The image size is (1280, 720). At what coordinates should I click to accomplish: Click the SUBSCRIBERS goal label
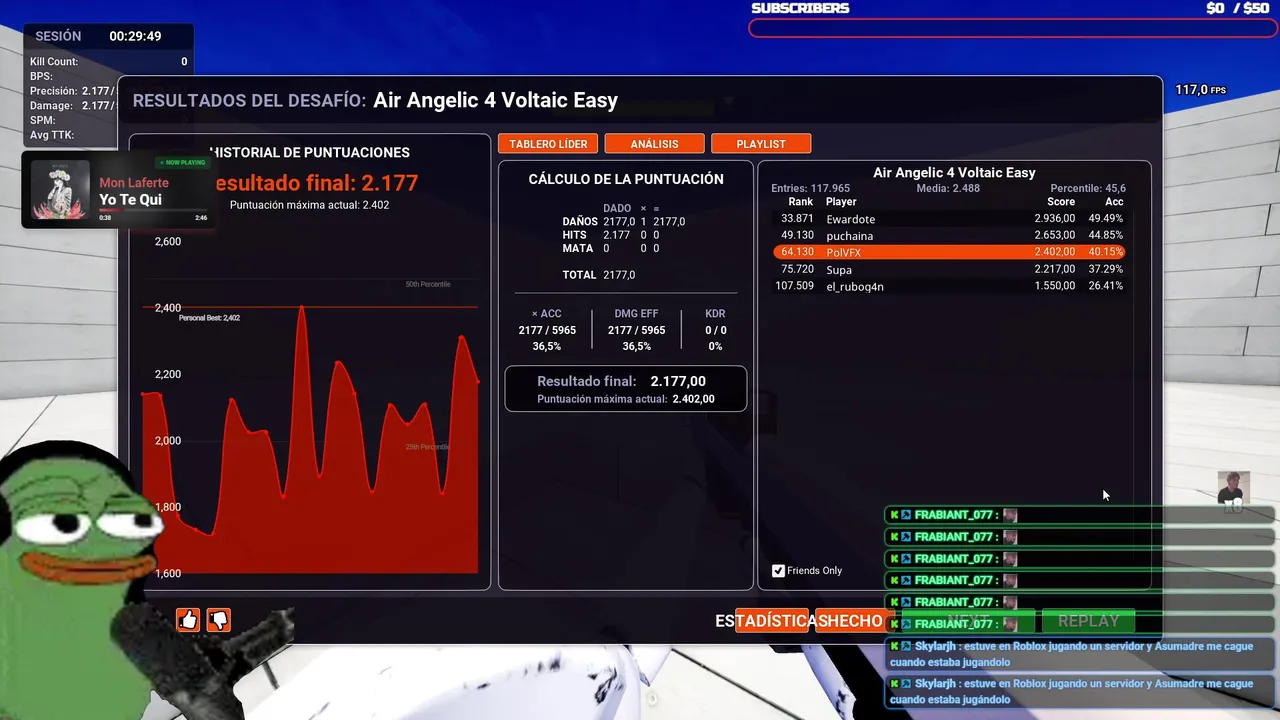pyautogui.click(x=800, y=8)
